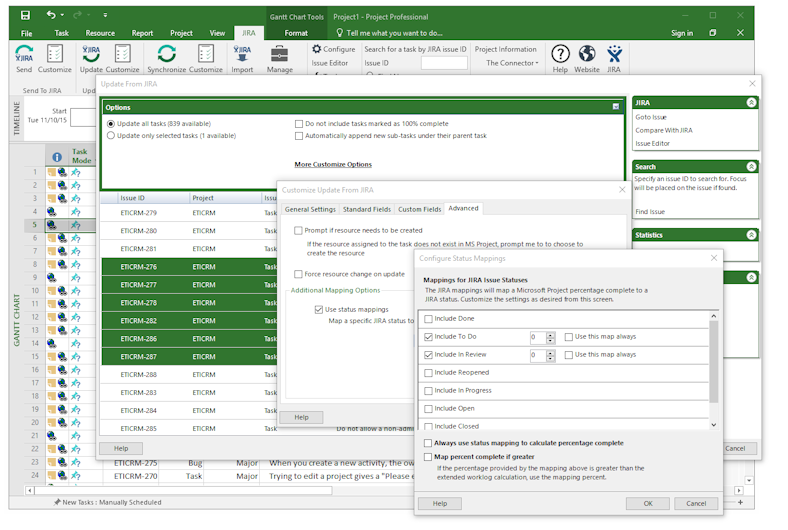Check Include Done status
This screenshot has width=788, height=530.
pos(428,319)
